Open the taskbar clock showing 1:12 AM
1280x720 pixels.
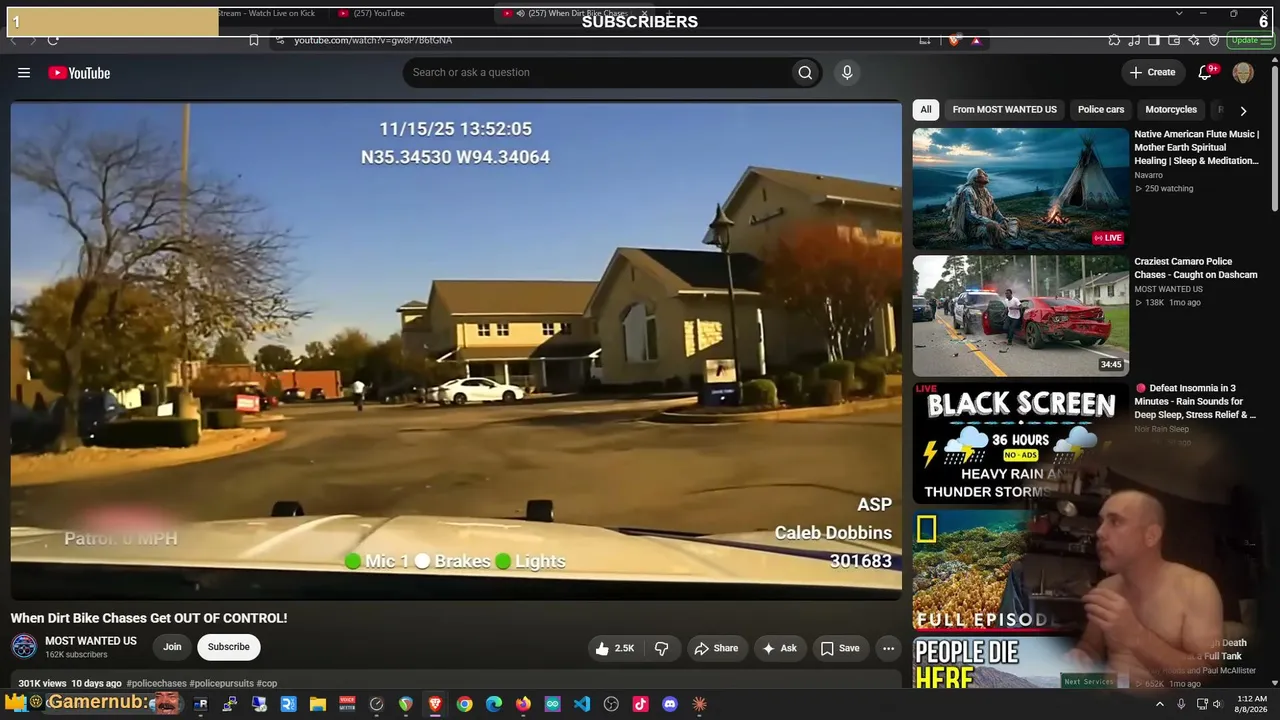(x=1251, y=704)
